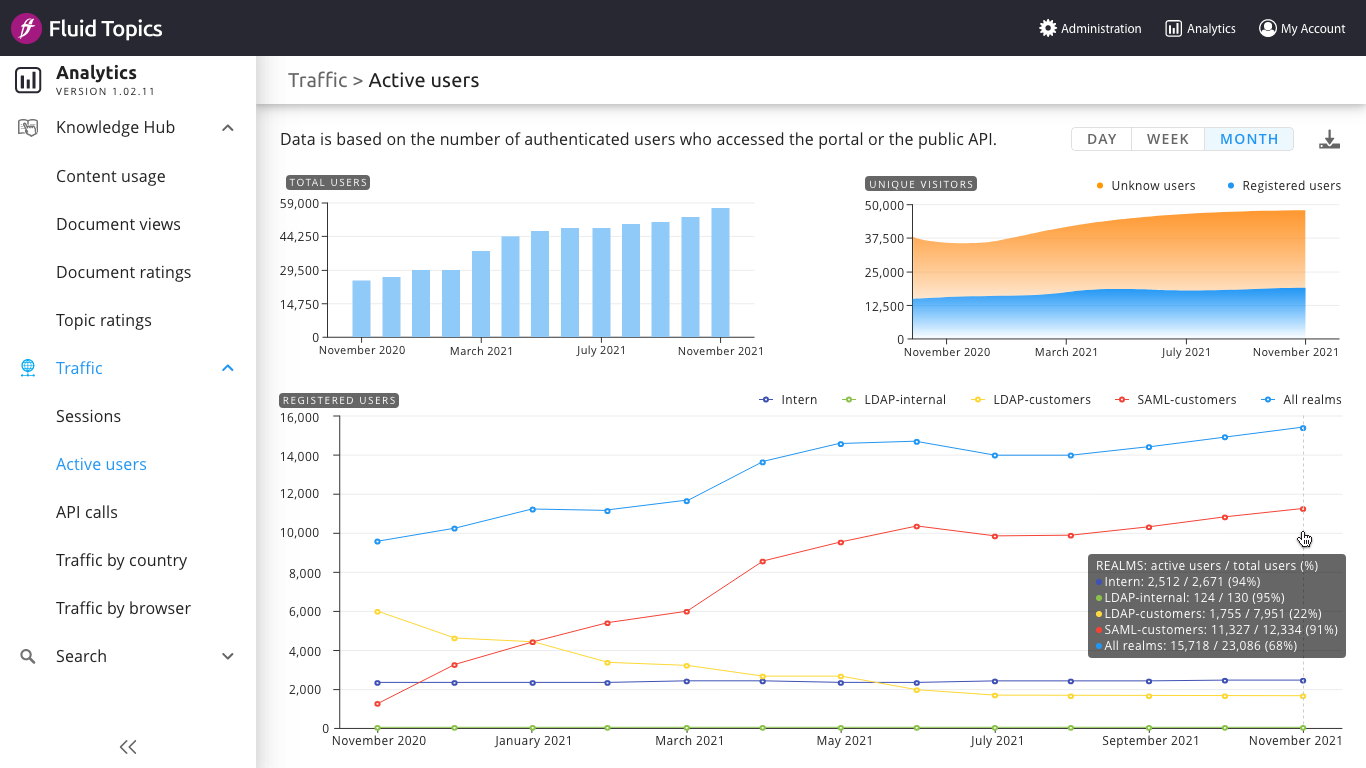The height and width of the screenshot is (768, 1366).
Task: Click the Knowledge Hub book icon
Action: tap(28, 127)
